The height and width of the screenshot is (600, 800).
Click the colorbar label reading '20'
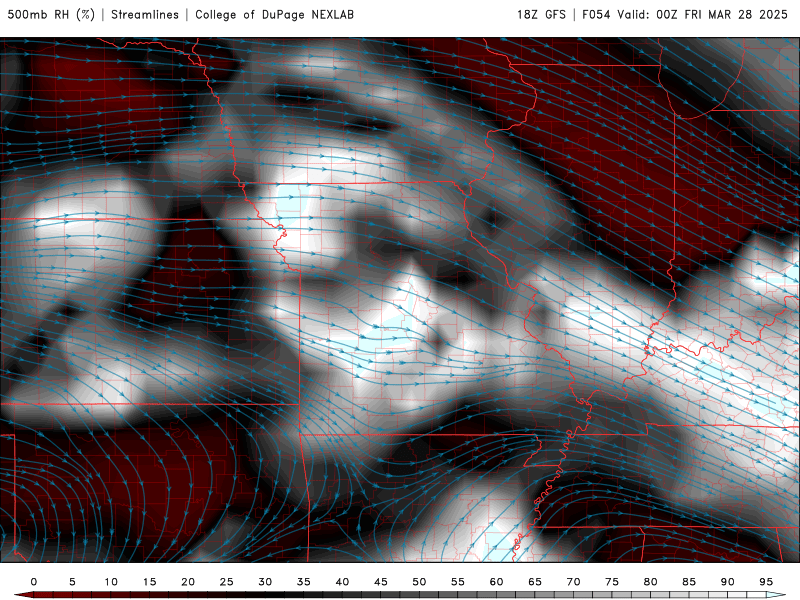click(188, 582)
